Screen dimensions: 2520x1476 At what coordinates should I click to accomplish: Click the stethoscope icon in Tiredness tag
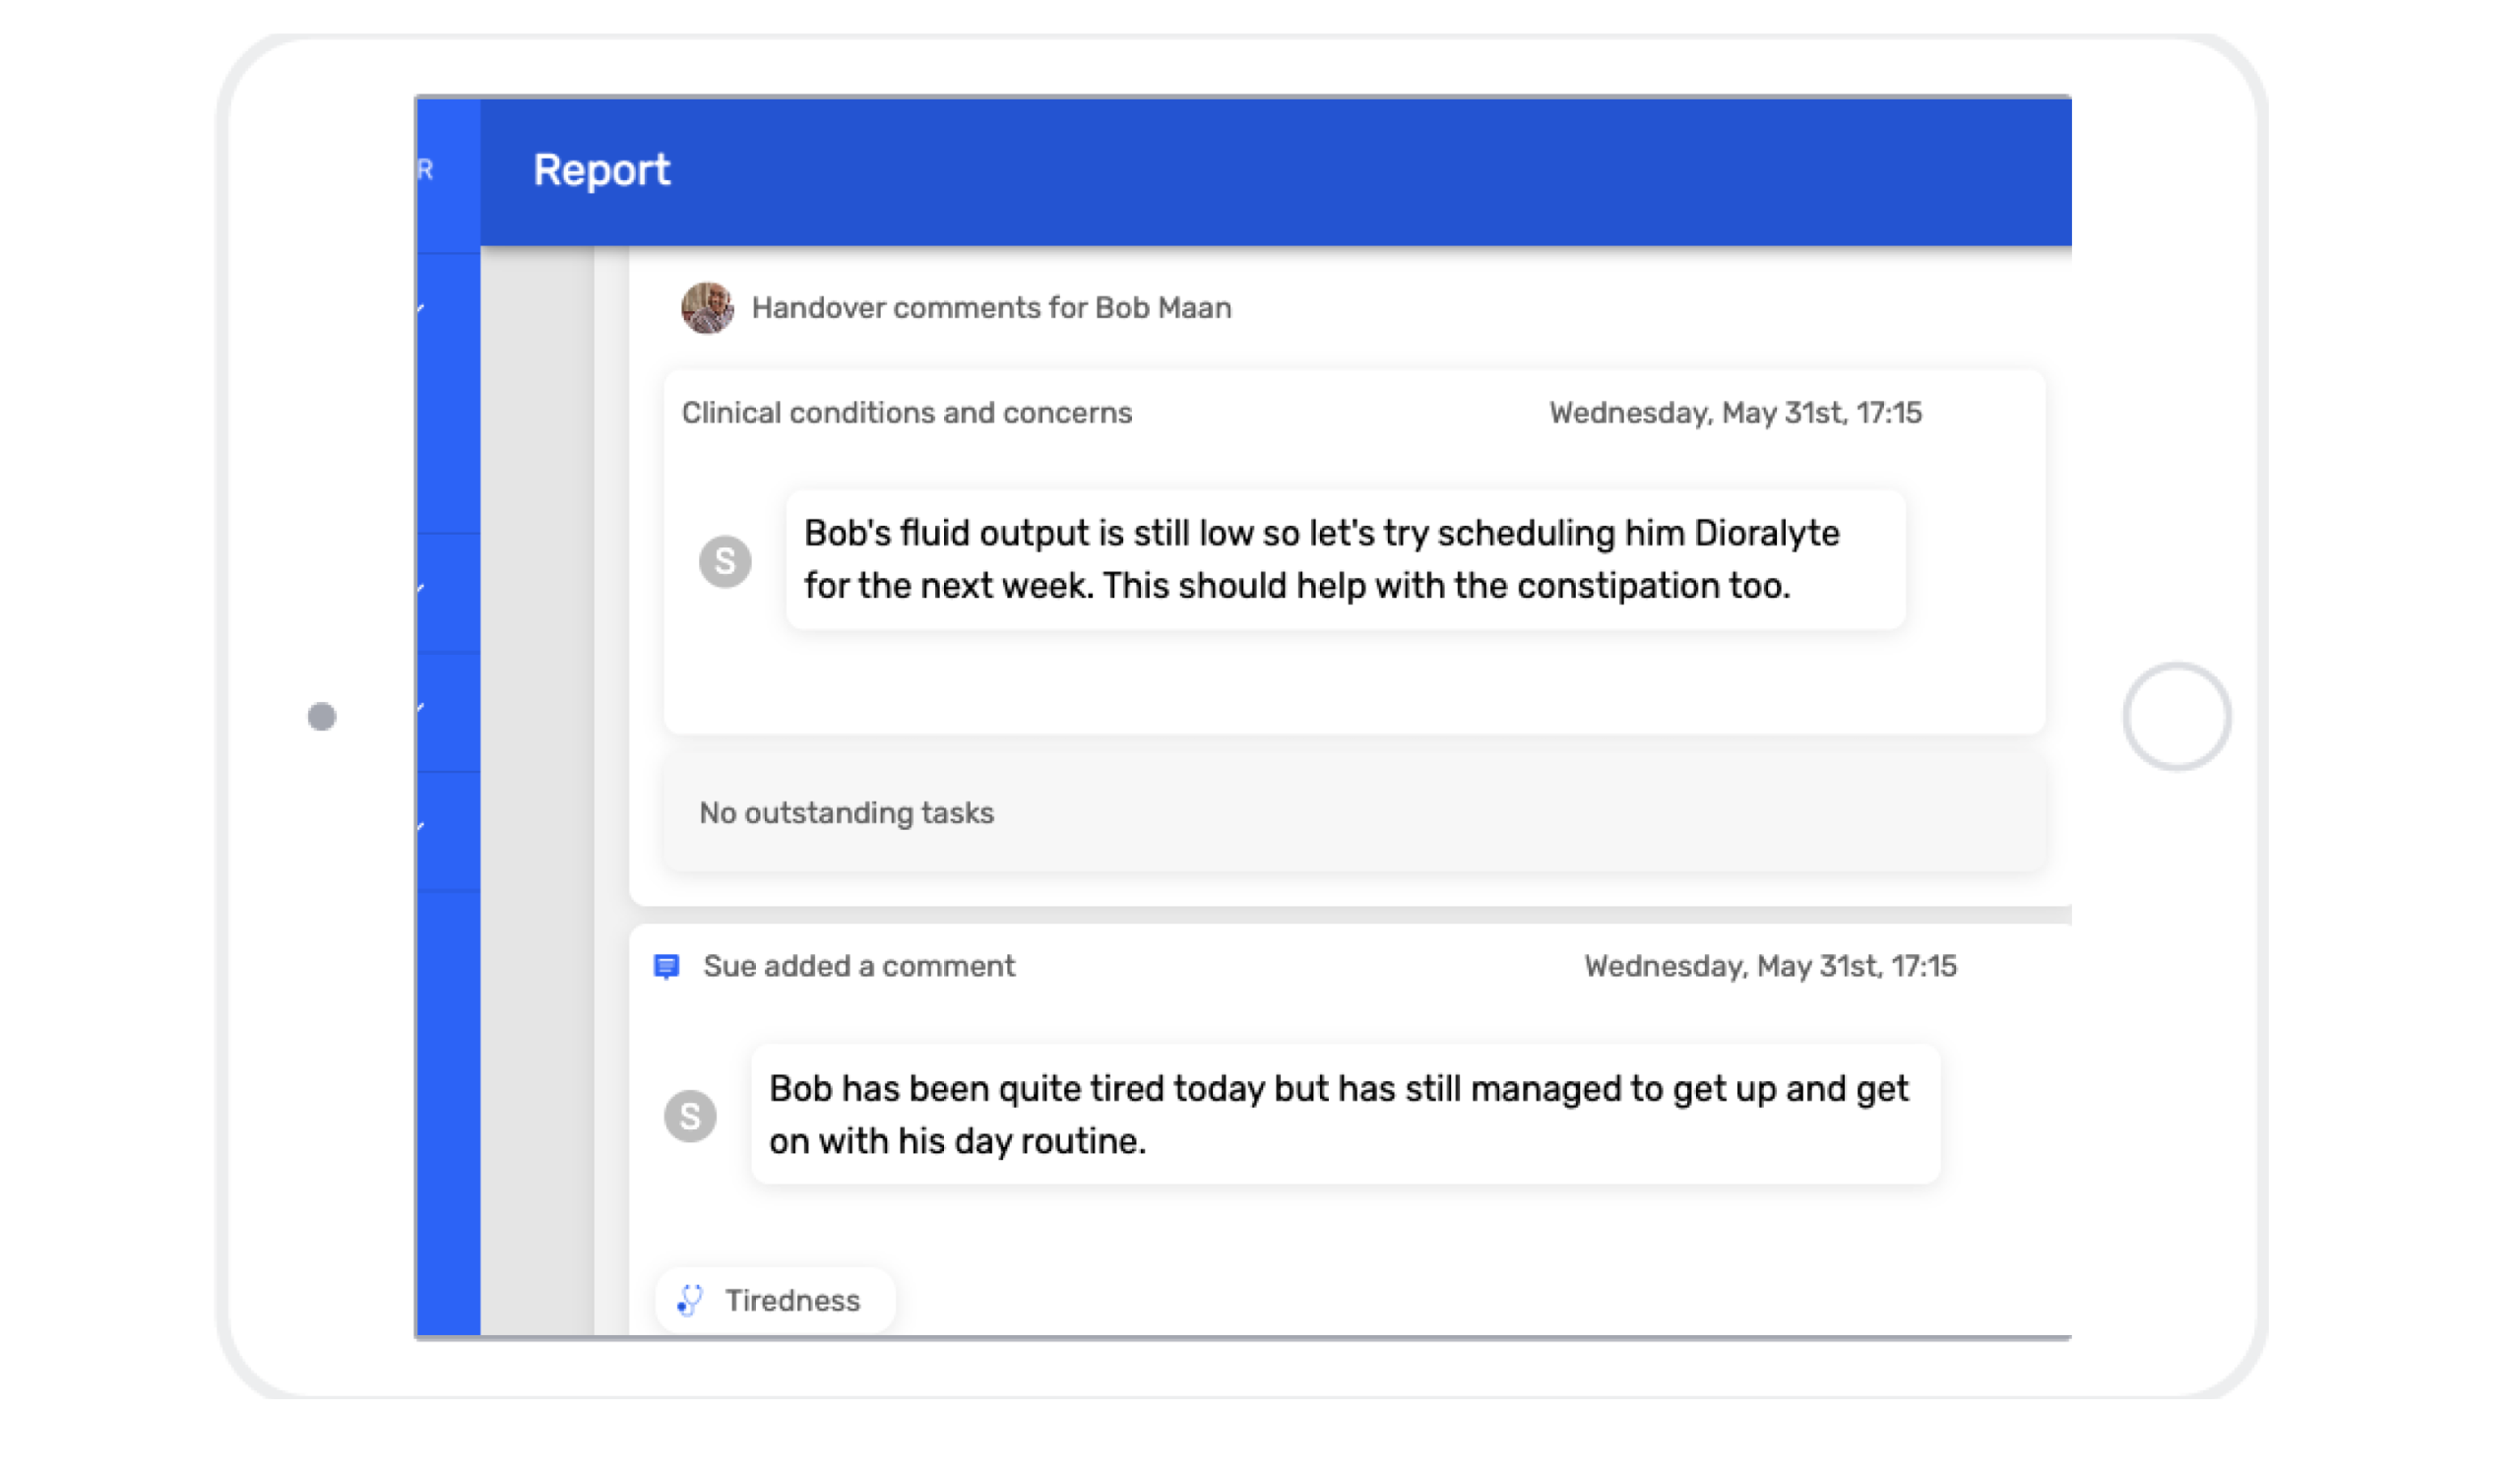(x=690, y=1300)
